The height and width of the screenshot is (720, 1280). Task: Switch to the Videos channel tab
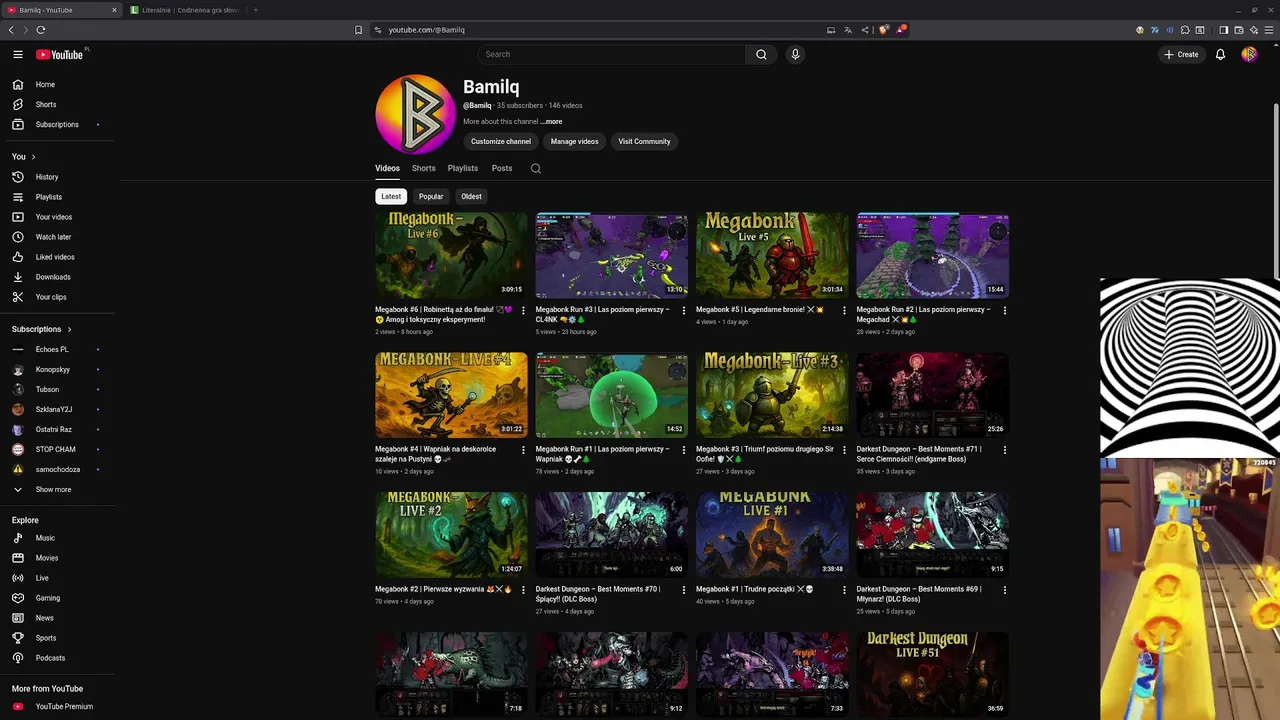387,168
